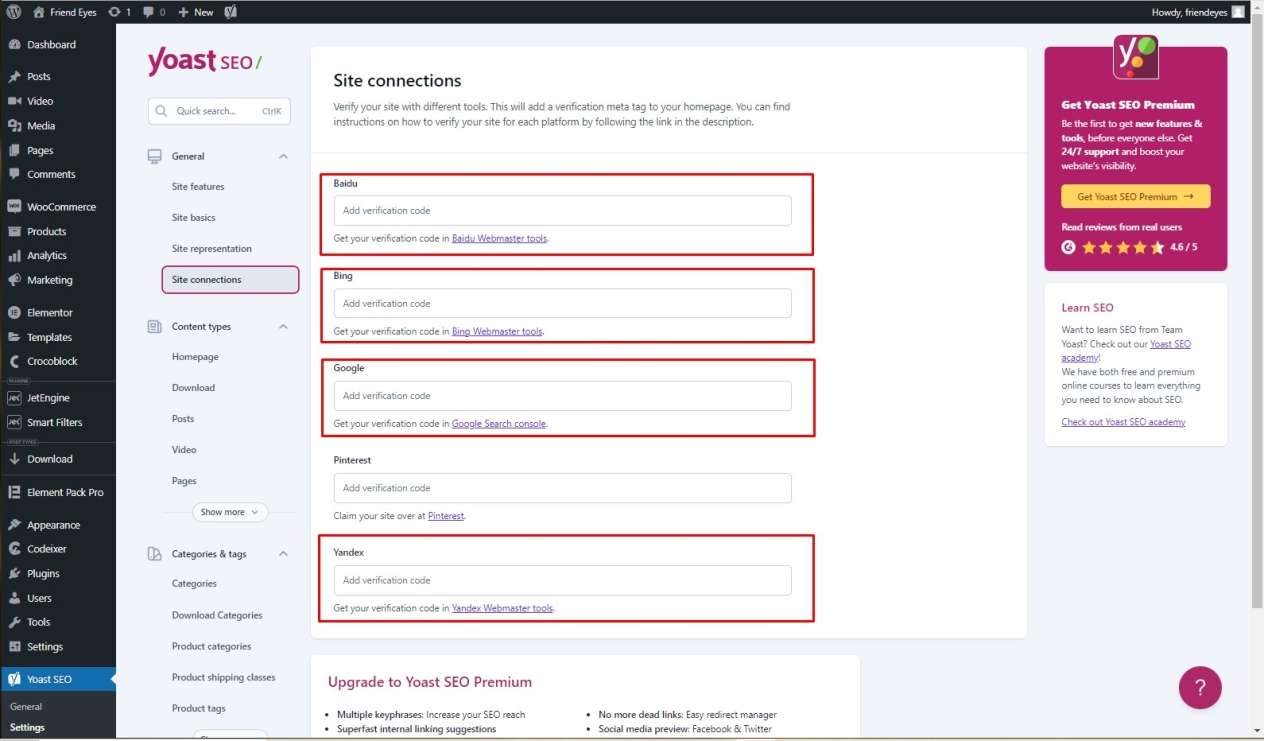Viewport: 1264px width, 741px height.
Task: Open Pages in admin sidebar
Action: [x=40, y=150]
